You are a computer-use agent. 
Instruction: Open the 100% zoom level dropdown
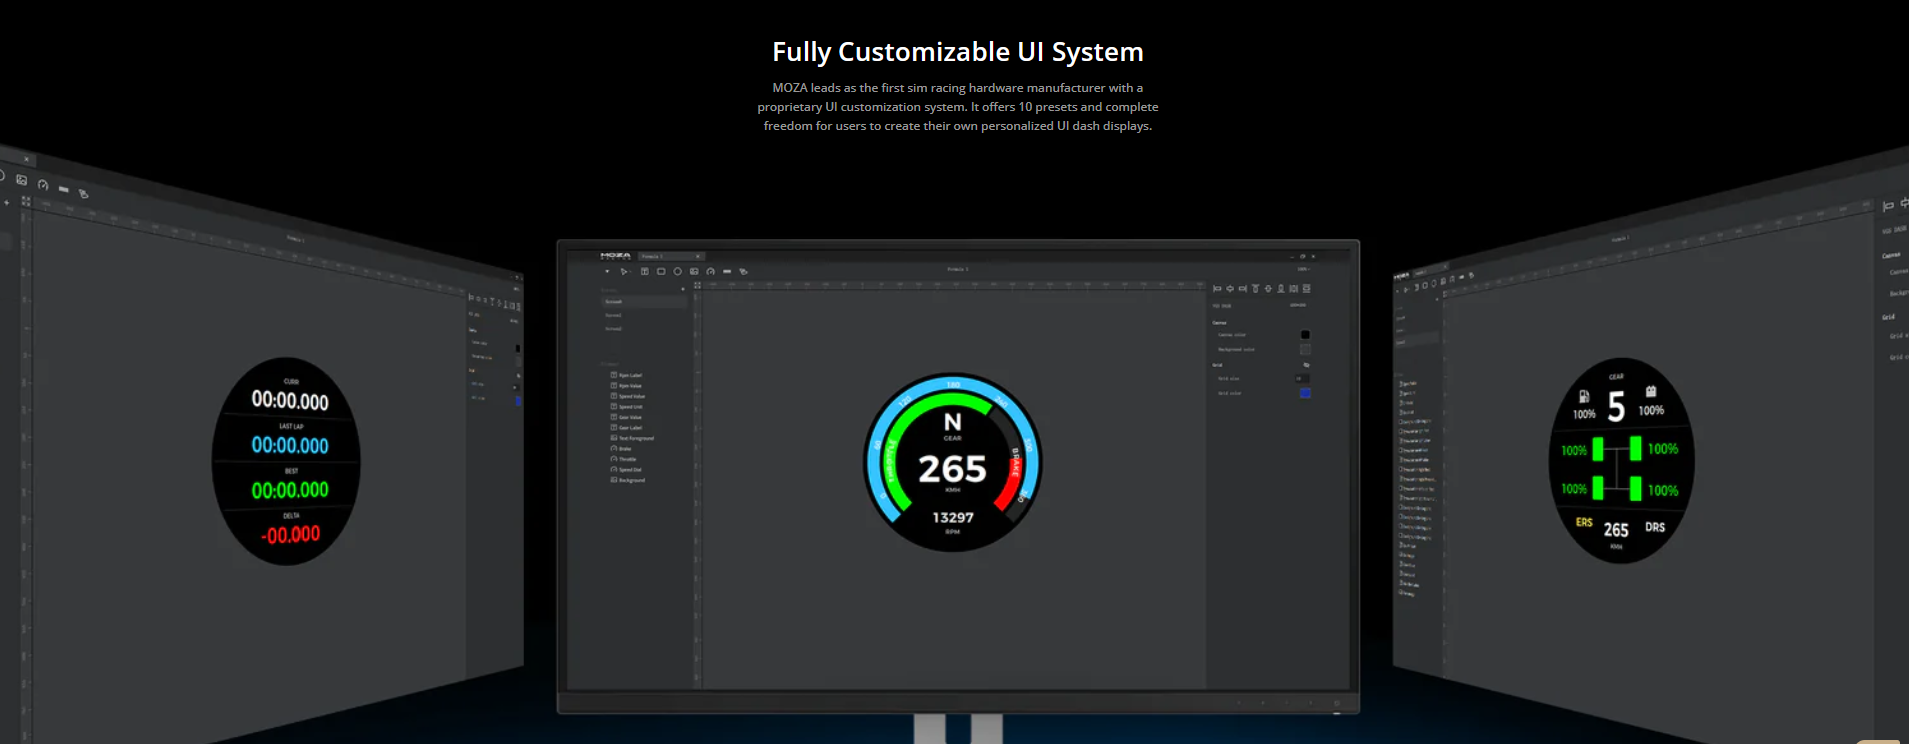click(x=1302, y=269)
